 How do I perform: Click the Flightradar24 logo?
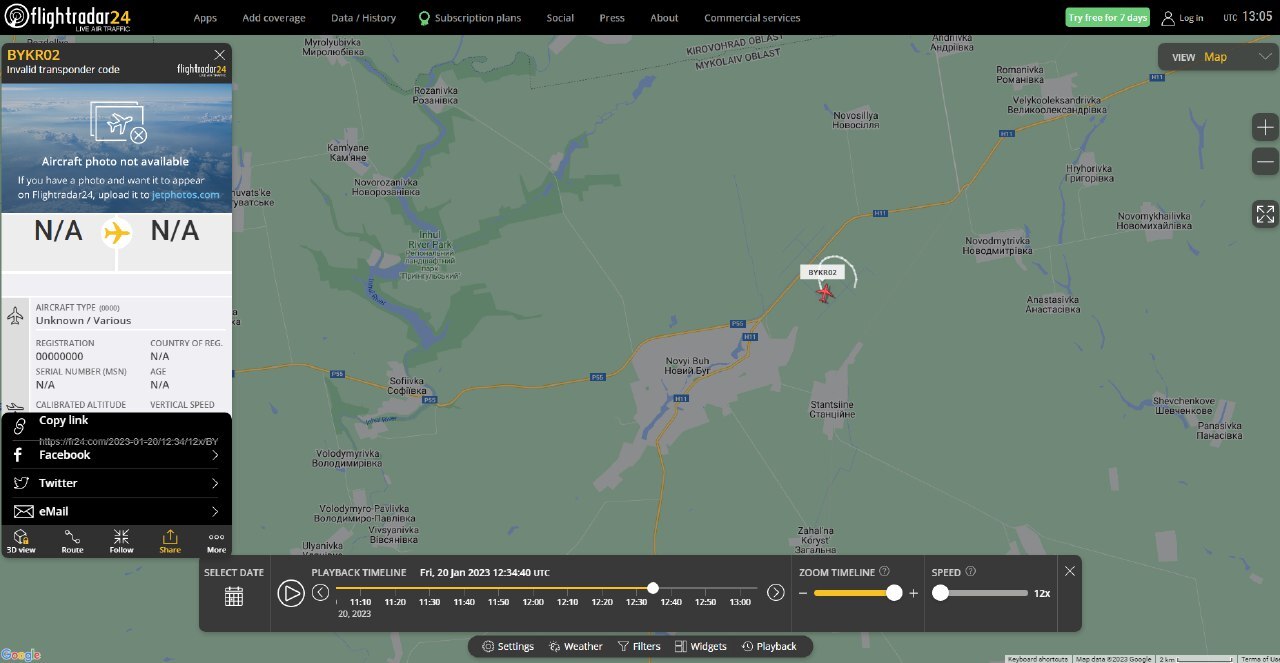point(67,17)
